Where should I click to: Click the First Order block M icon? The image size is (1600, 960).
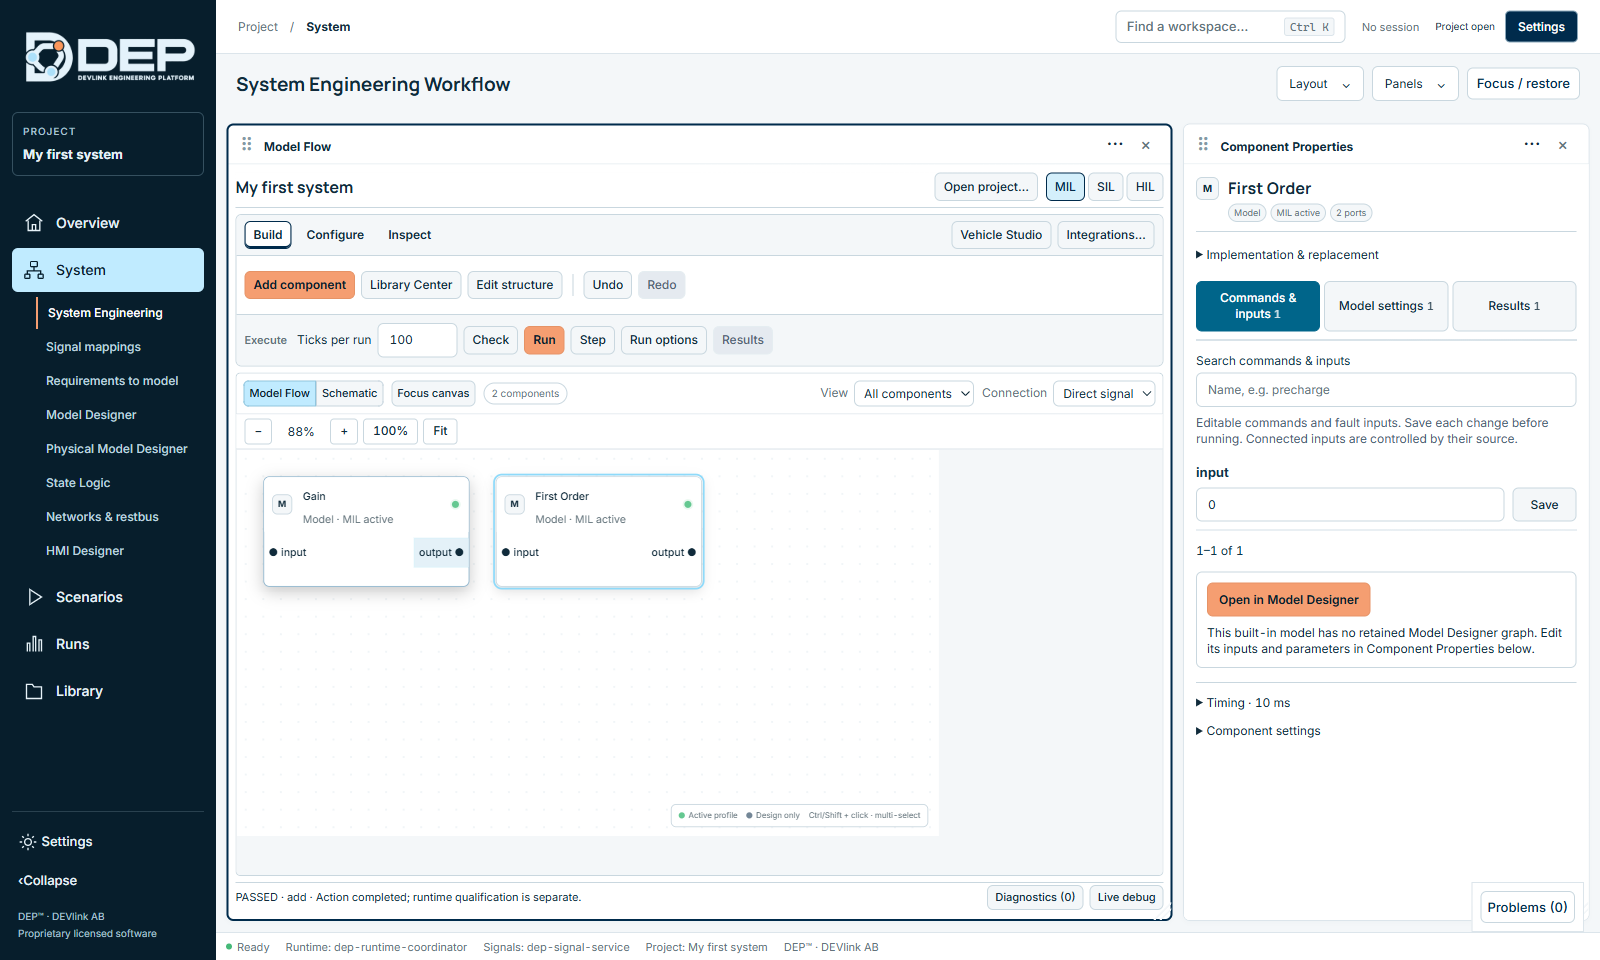pos(514,504)
